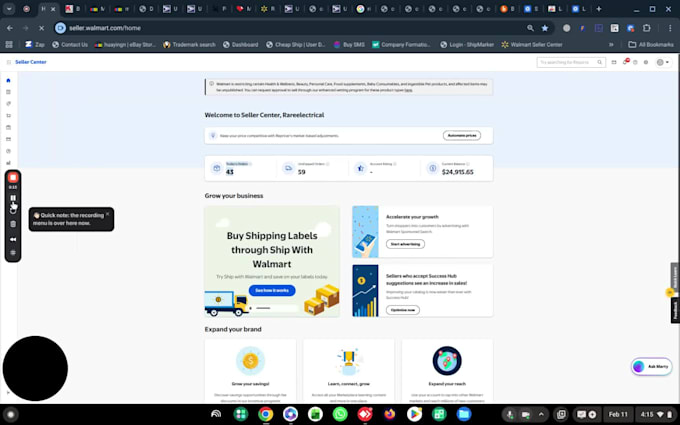Expand hidden bookmarks chevron

(x=611, y=44)
